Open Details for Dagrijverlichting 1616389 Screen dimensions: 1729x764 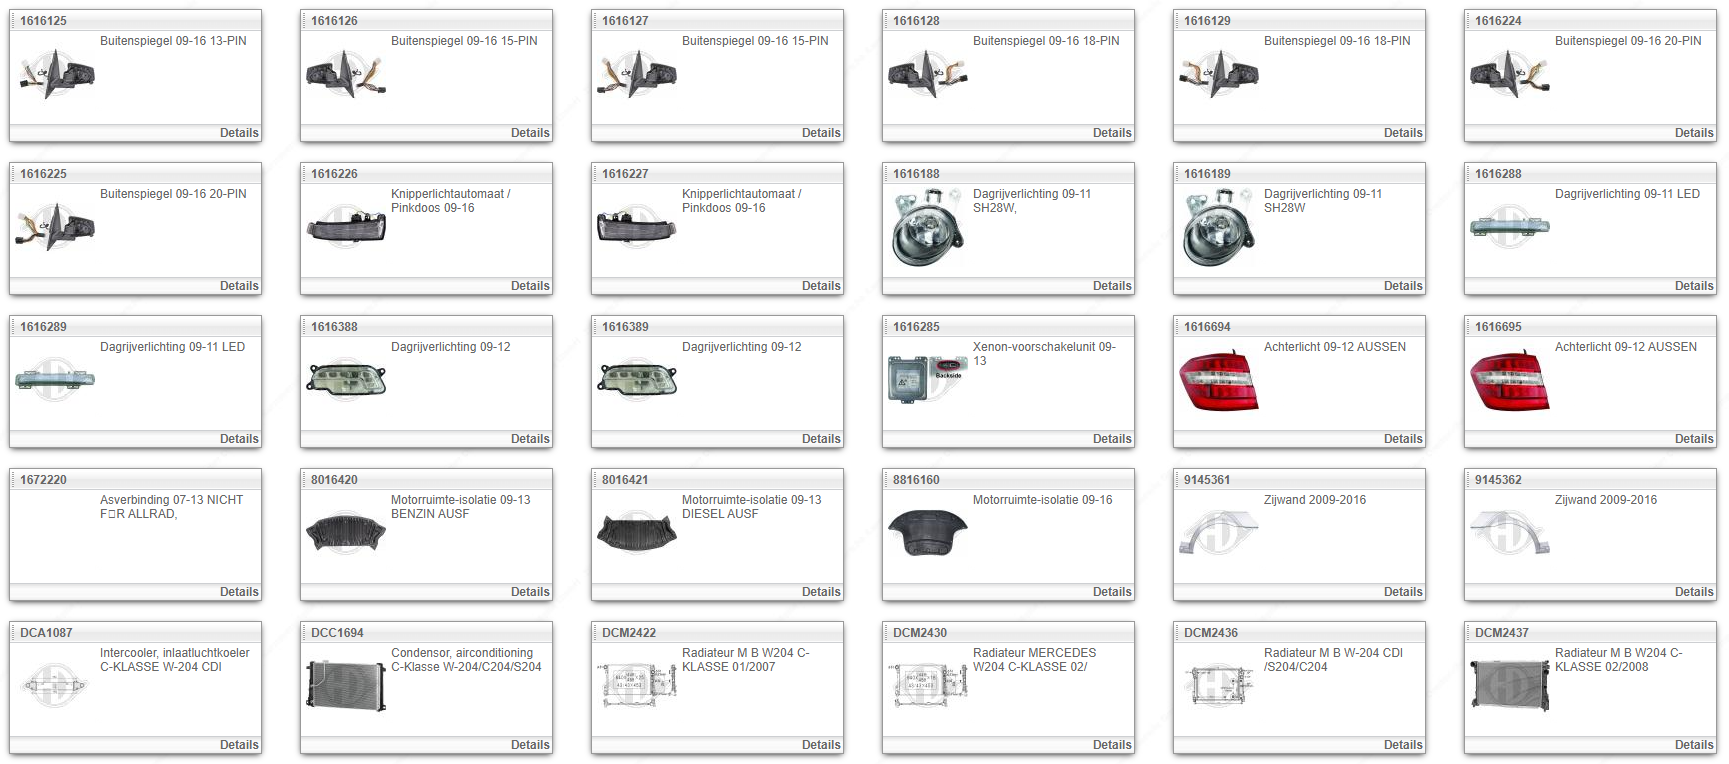click(820, 439)
